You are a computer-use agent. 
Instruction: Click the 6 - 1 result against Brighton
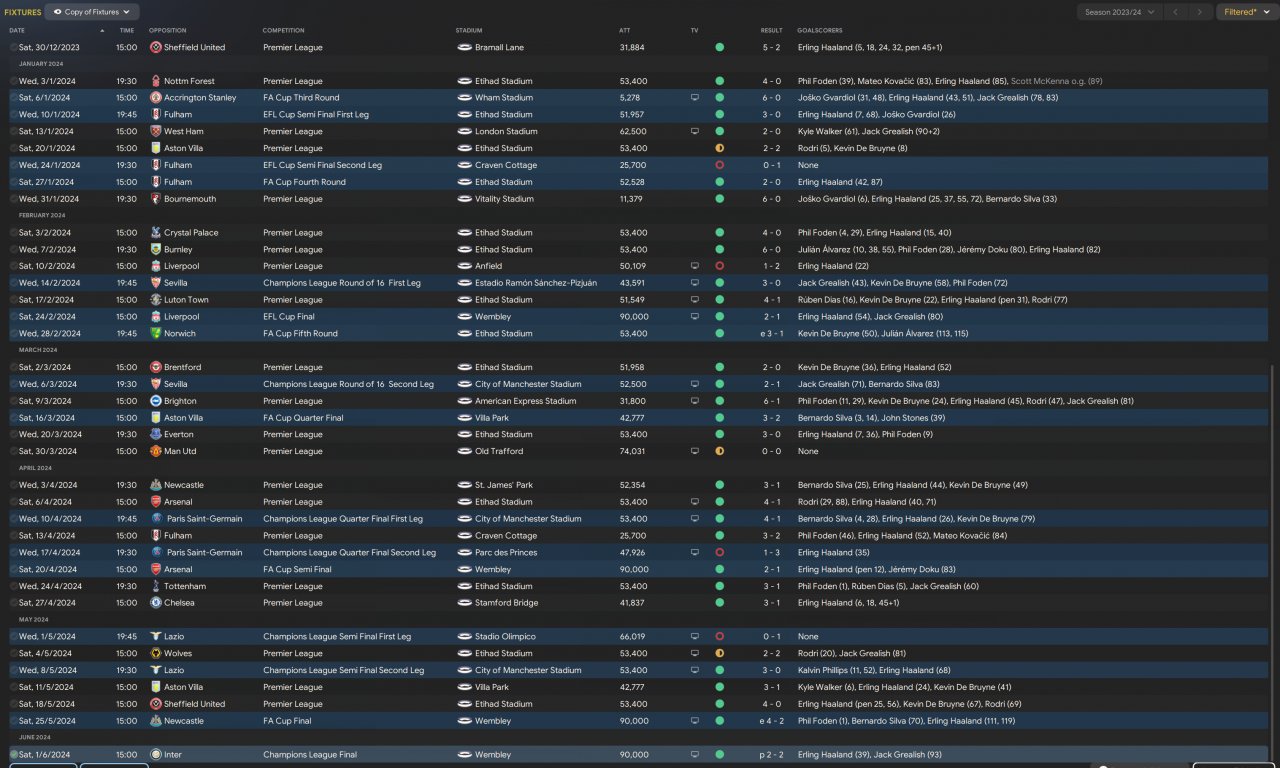coord(772,401)
